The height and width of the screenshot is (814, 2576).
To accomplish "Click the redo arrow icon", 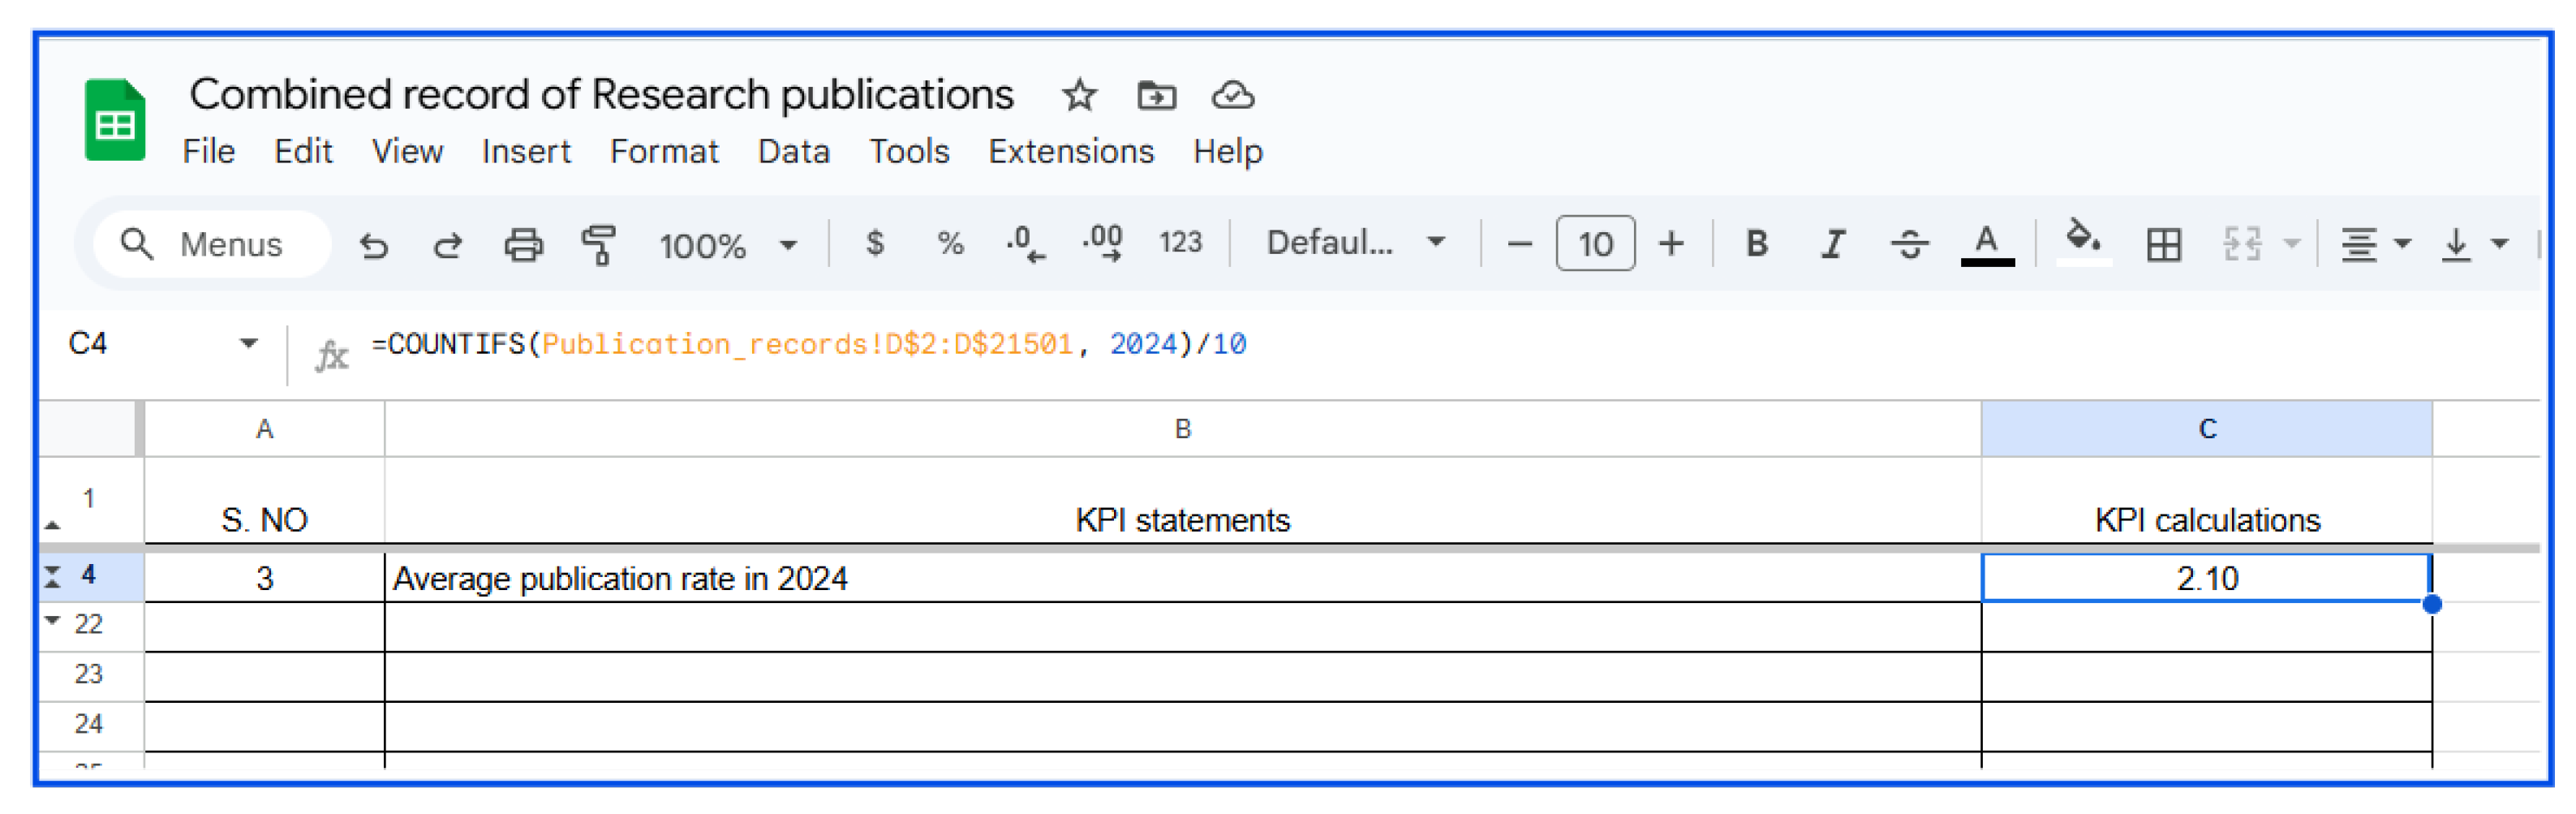I will click(447, 244).
